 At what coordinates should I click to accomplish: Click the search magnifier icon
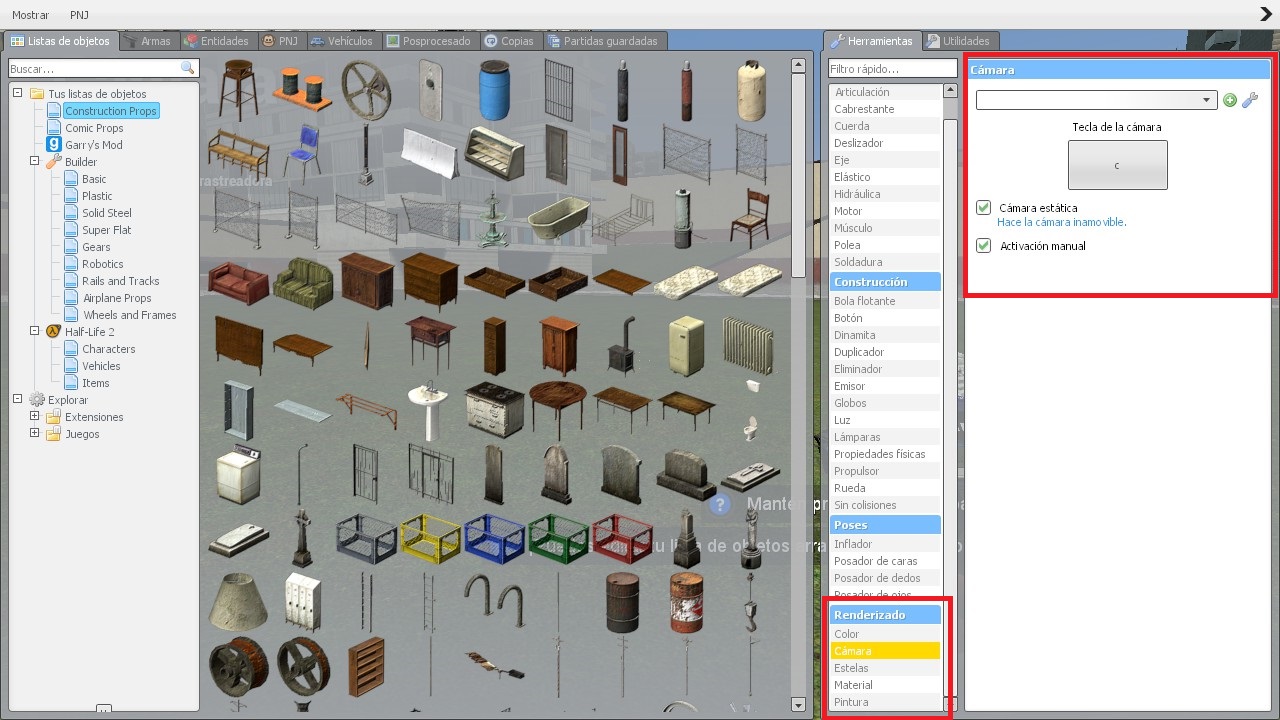188,68
